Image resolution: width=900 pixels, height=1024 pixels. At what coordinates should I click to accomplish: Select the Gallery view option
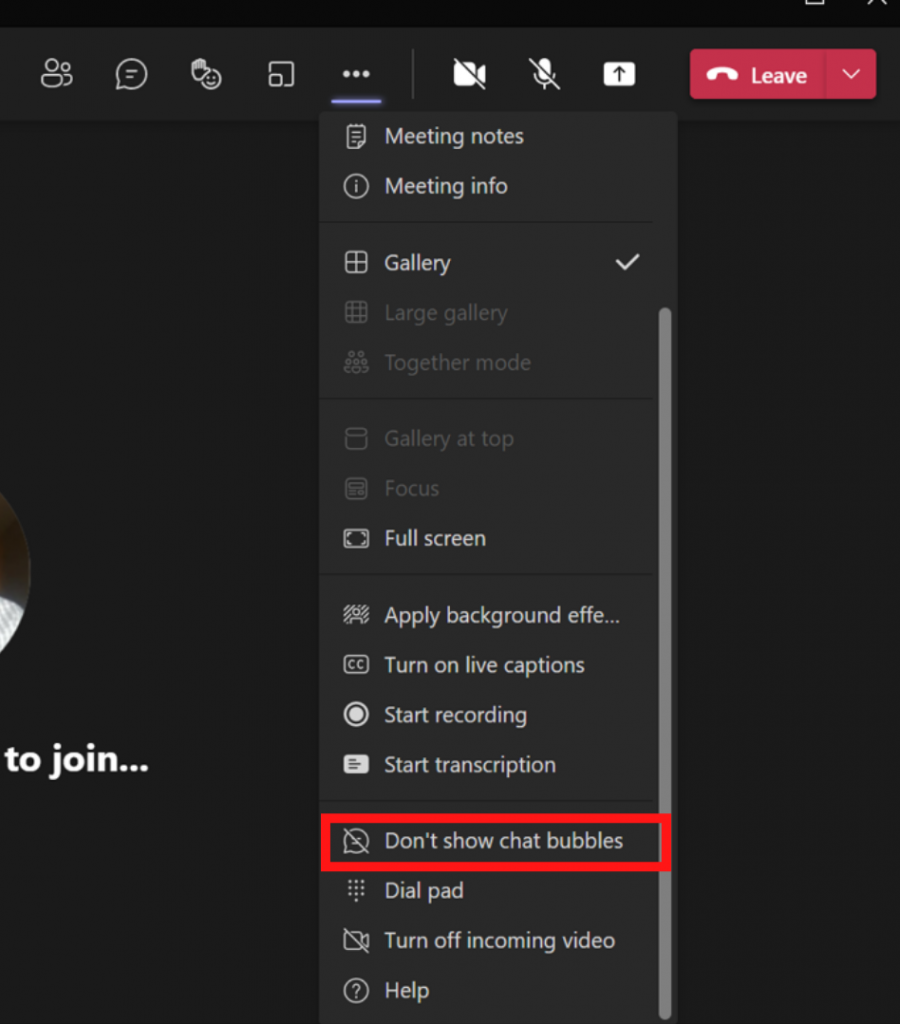(487, 263)
